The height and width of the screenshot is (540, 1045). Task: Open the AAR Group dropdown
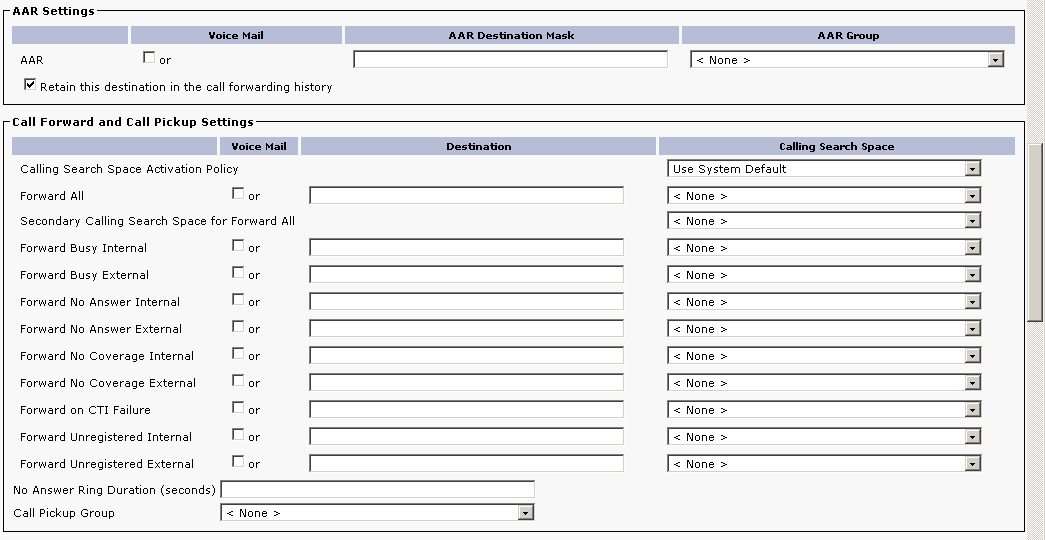point(846,60)
